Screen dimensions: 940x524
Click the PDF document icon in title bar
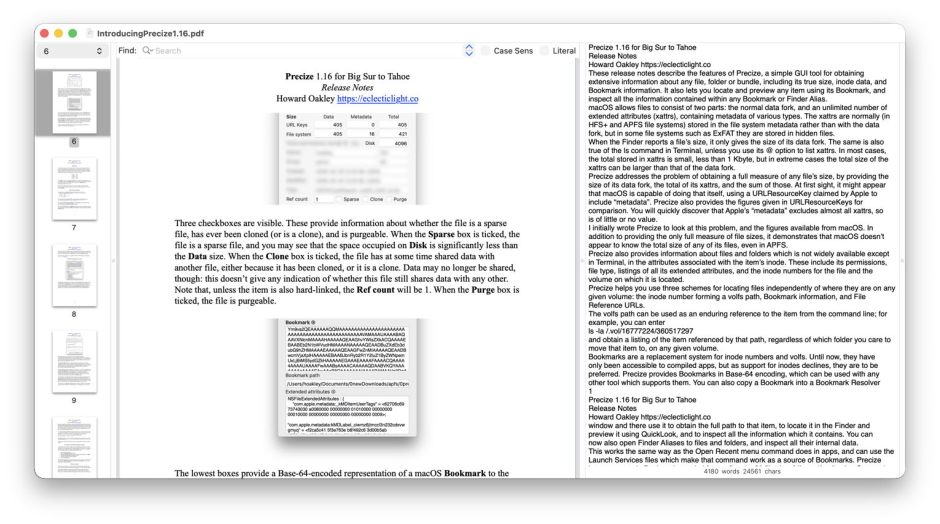pos(89,33)
